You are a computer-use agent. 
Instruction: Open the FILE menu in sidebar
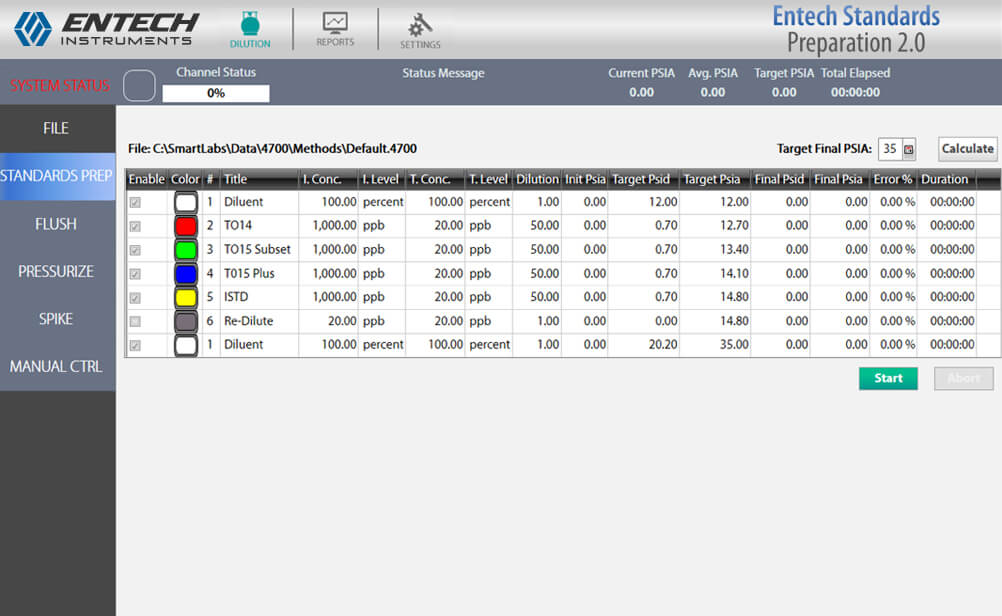pos(58,128)
